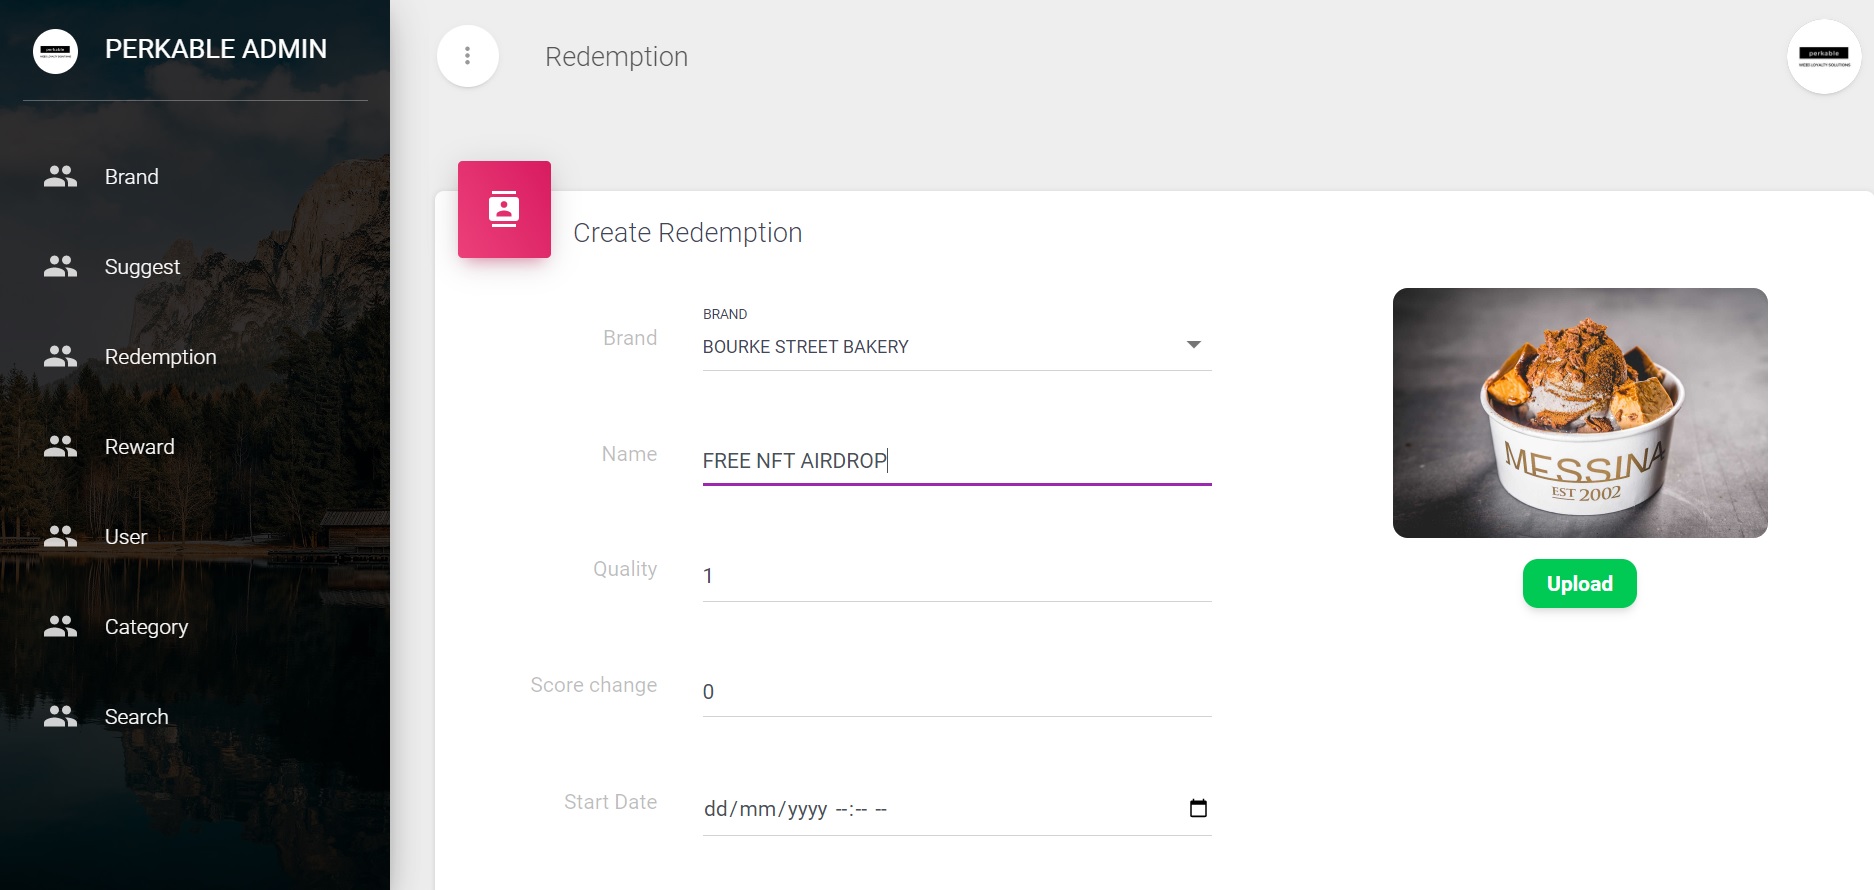Click the Messina ice cream image thumbnail

[1579, 413]
